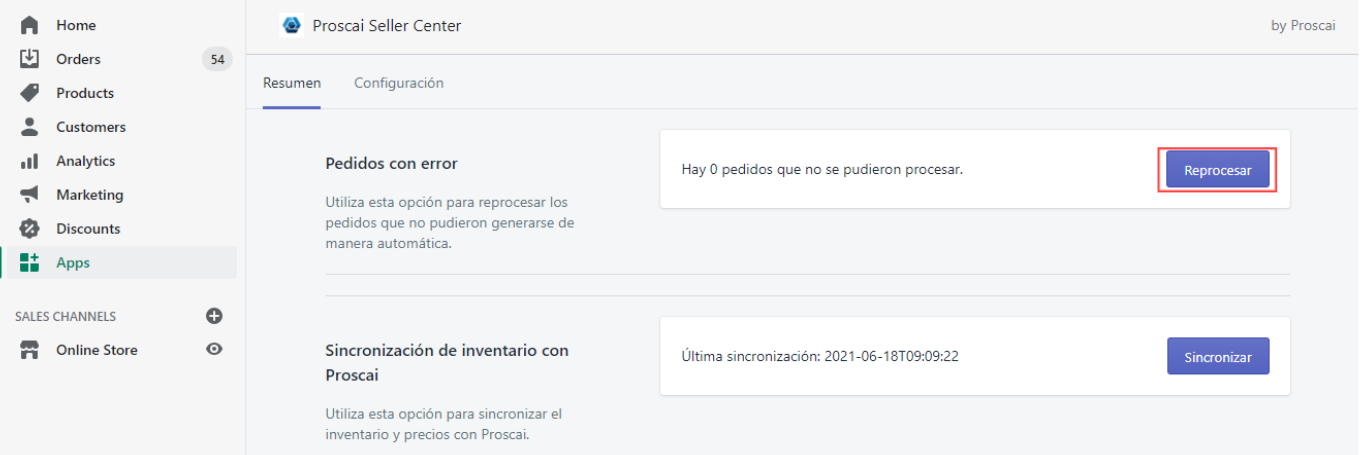Select Apps in the sidebar
Screen dimensions: 1361x455
(120, 263)
